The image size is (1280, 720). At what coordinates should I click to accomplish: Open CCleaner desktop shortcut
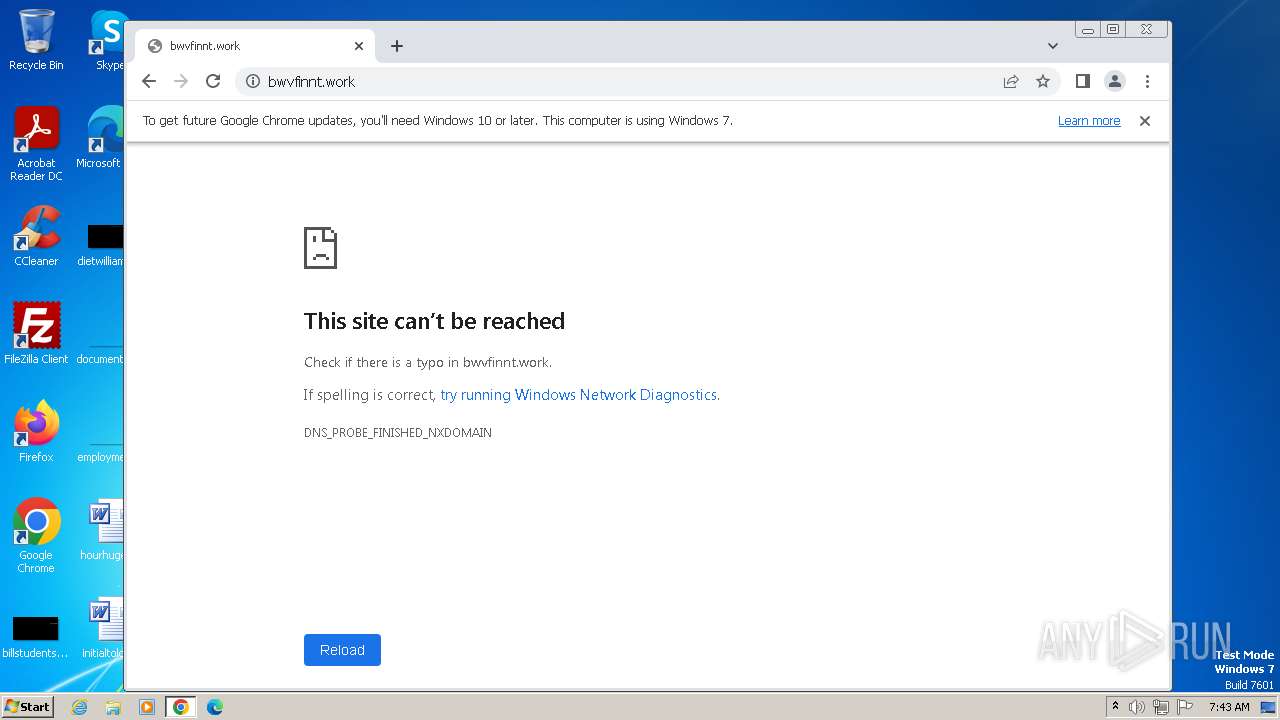36,236
